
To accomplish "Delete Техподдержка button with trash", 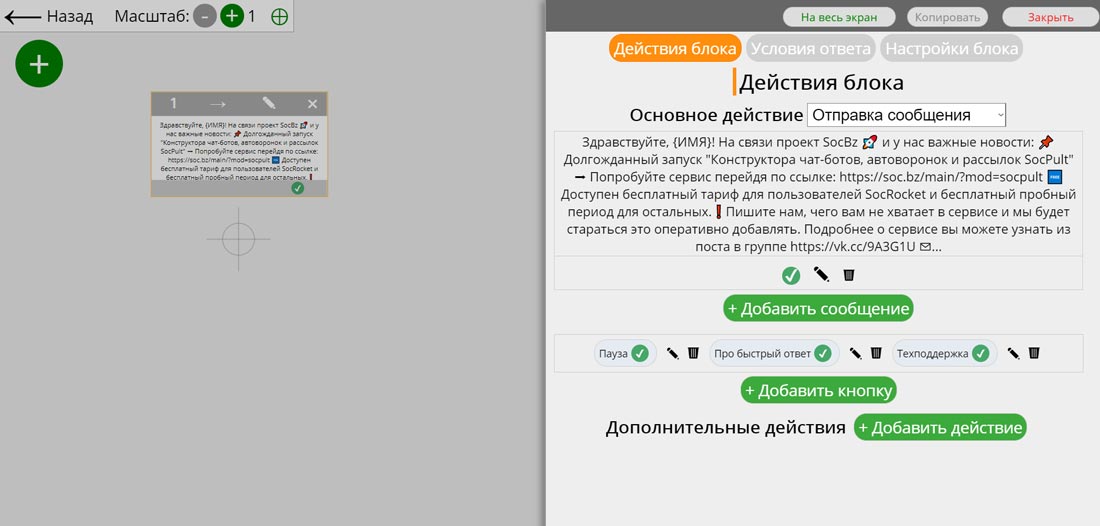I will point(1034,353).
